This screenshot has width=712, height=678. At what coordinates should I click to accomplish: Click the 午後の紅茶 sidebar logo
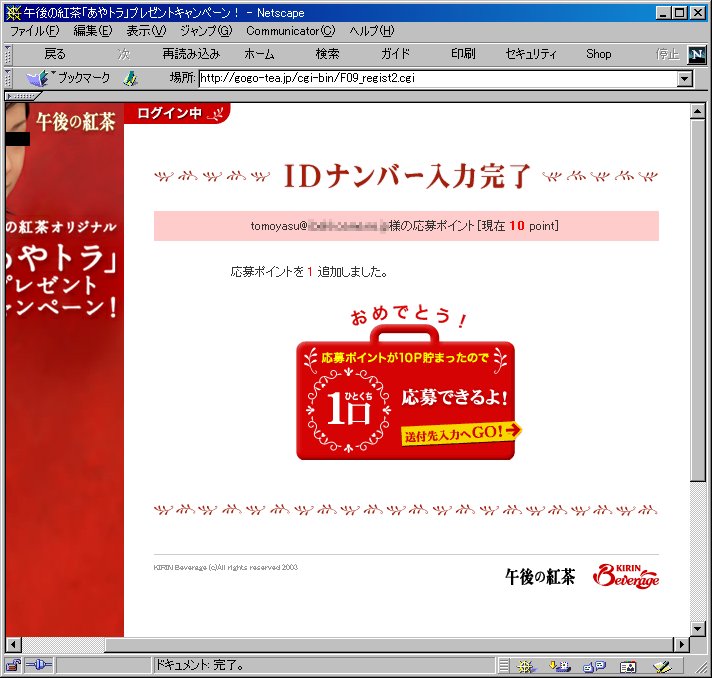(x=75, y=122)
